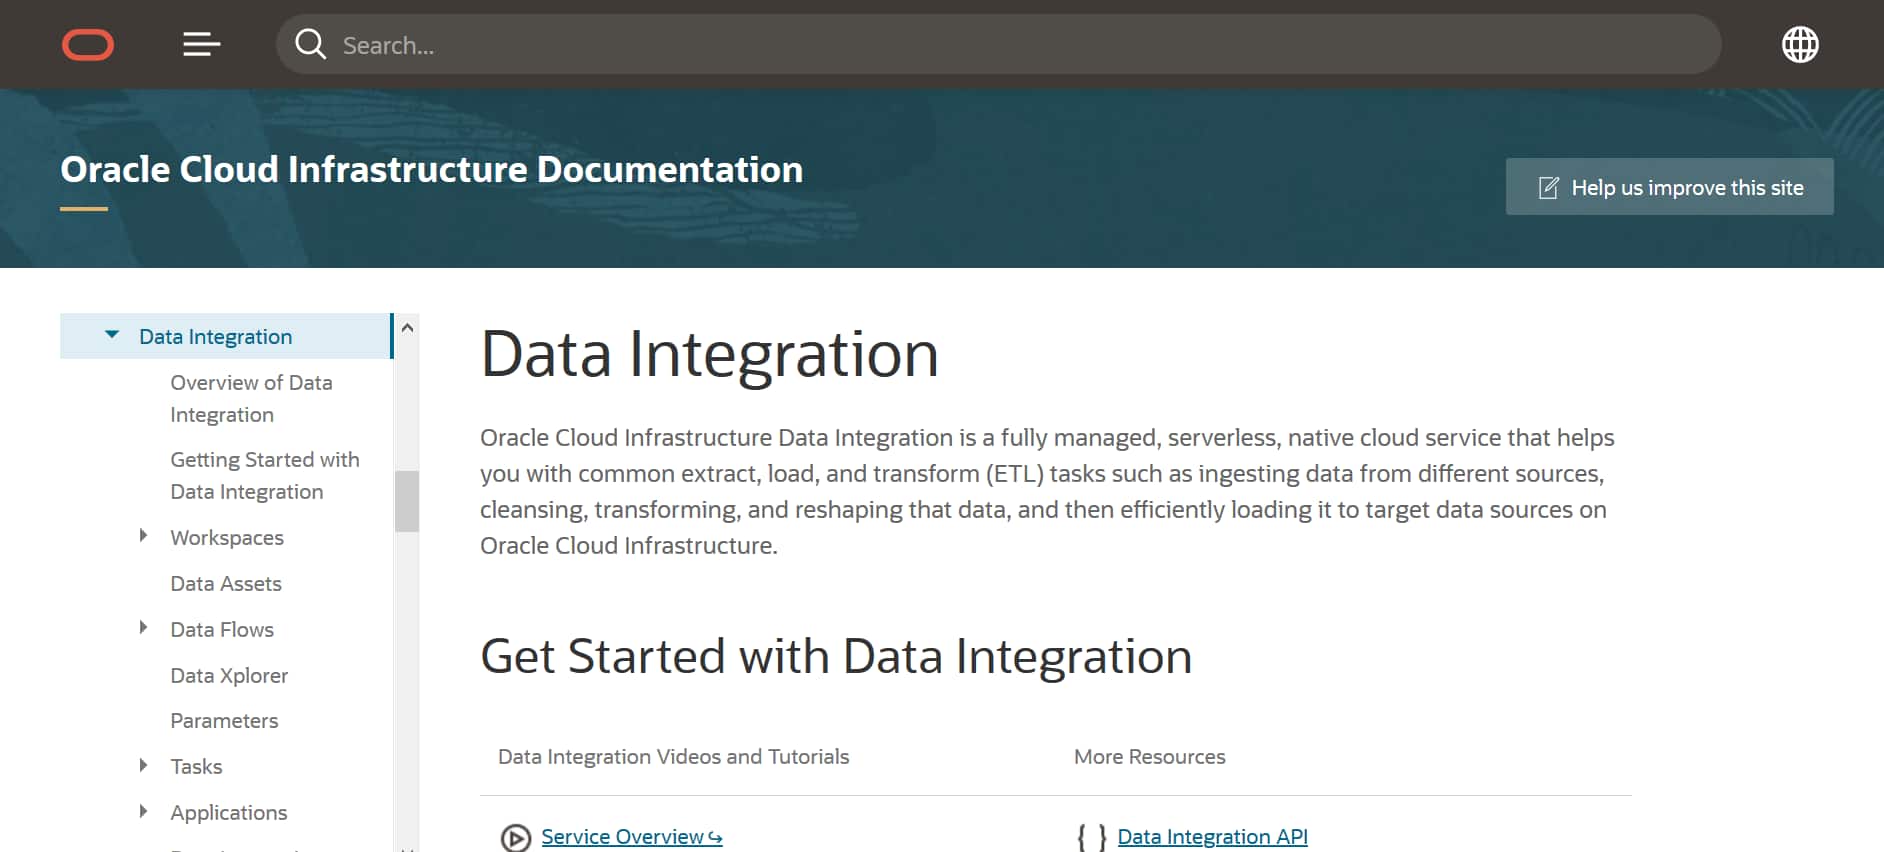
Task: Expand the Tasks section
Action: [x=143, y=765]
